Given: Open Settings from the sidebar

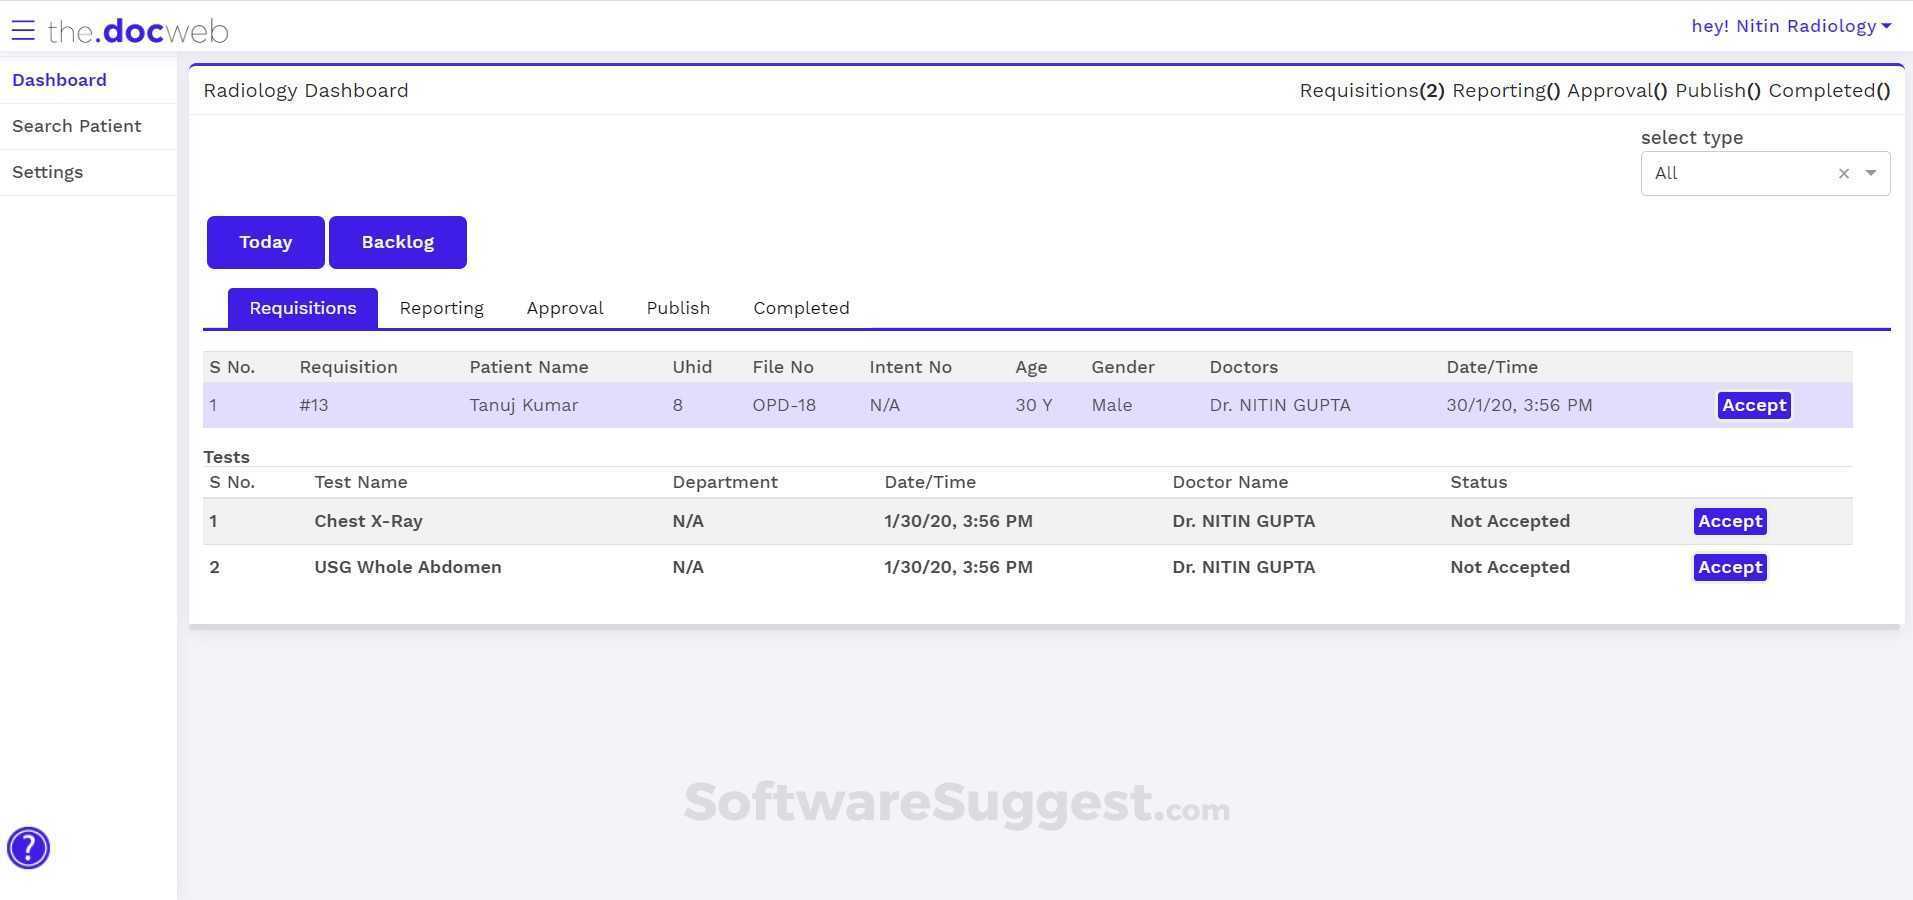Looking at the screenshot, I should coord(47,172).
